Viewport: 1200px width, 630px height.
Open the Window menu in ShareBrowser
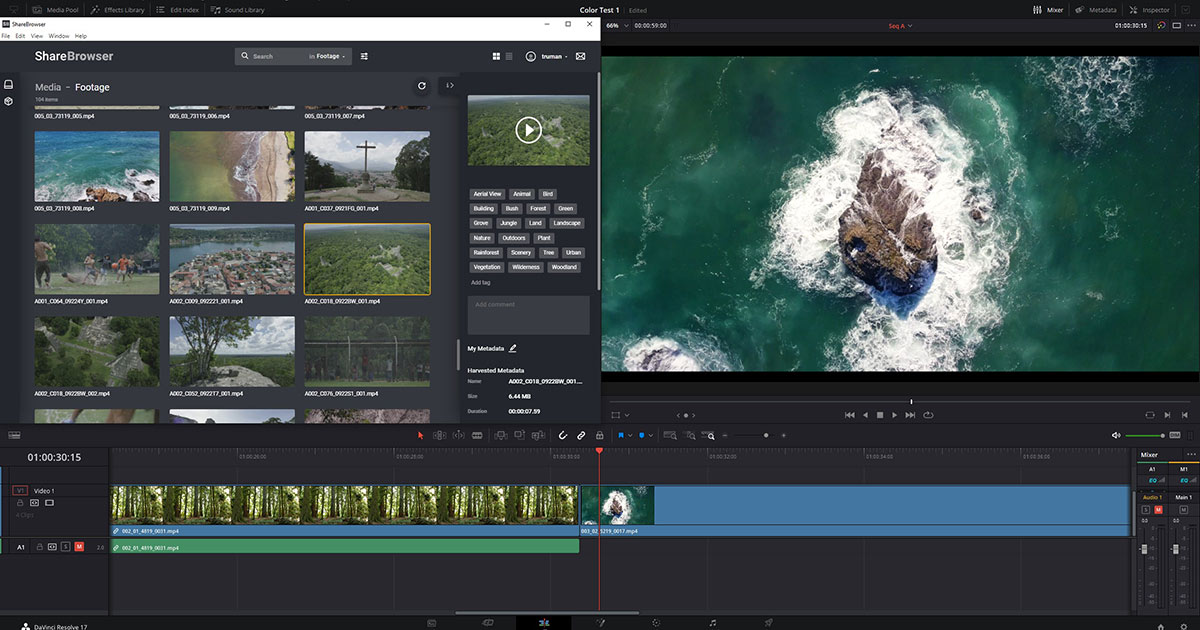(x=60, y=35)
